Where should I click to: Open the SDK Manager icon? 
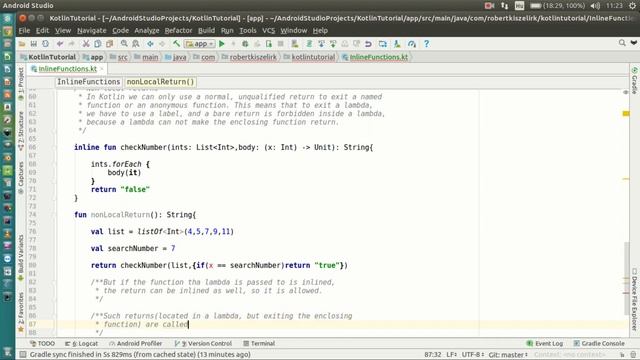[397, 44]
